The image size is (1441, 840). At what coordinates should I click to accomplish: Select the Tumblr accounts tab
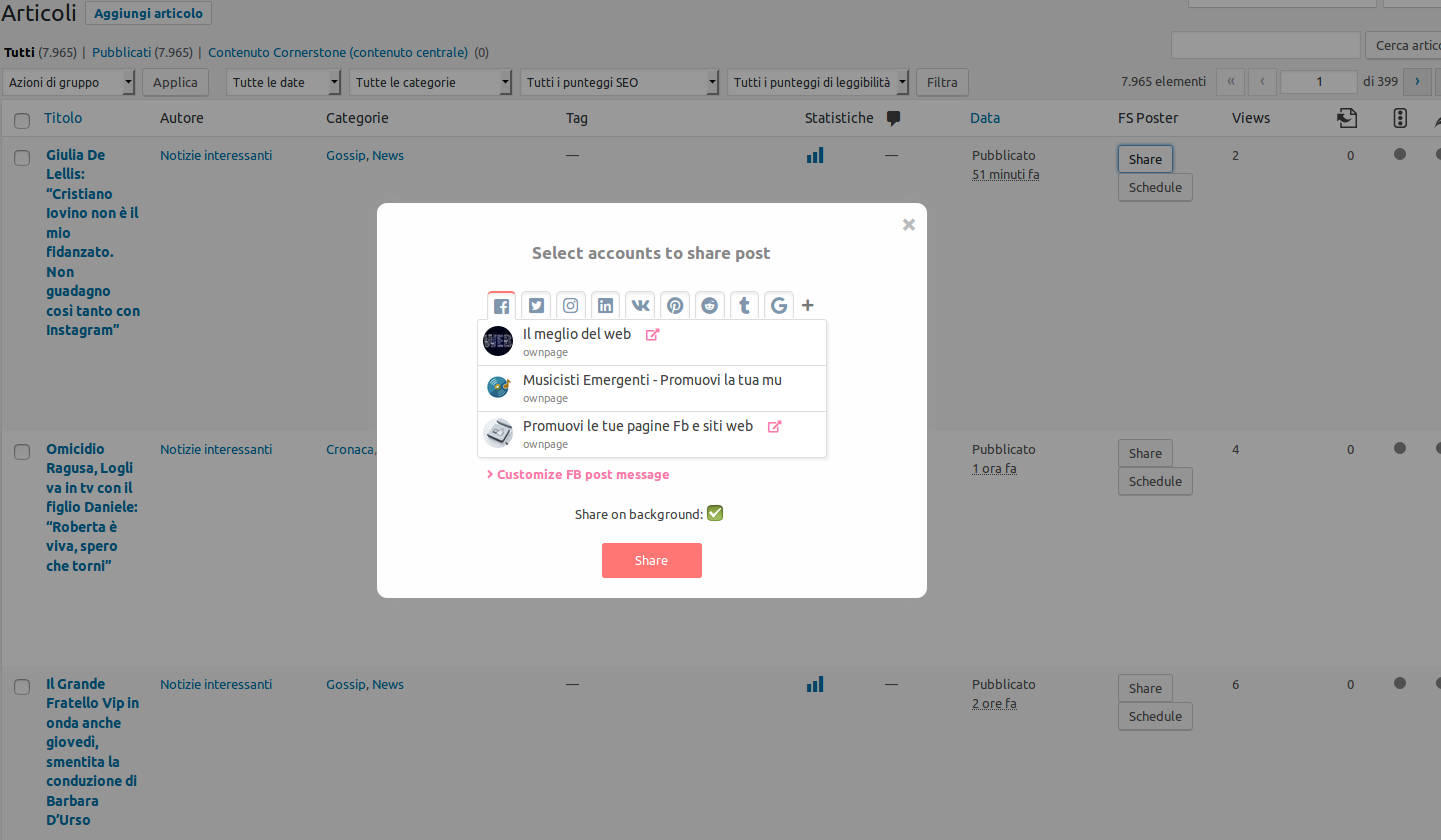coord(744,306)
